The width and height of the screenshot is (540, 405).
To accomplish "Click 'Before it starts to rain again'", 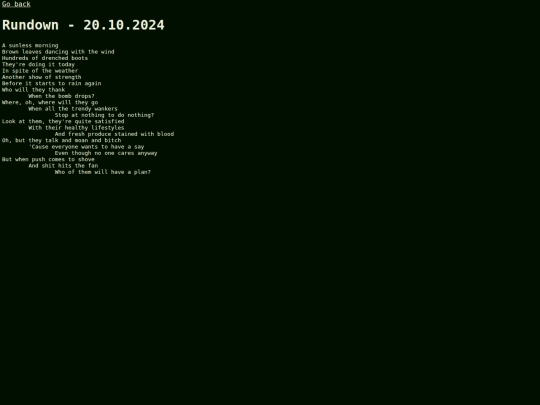I will [x=52, y=83].
